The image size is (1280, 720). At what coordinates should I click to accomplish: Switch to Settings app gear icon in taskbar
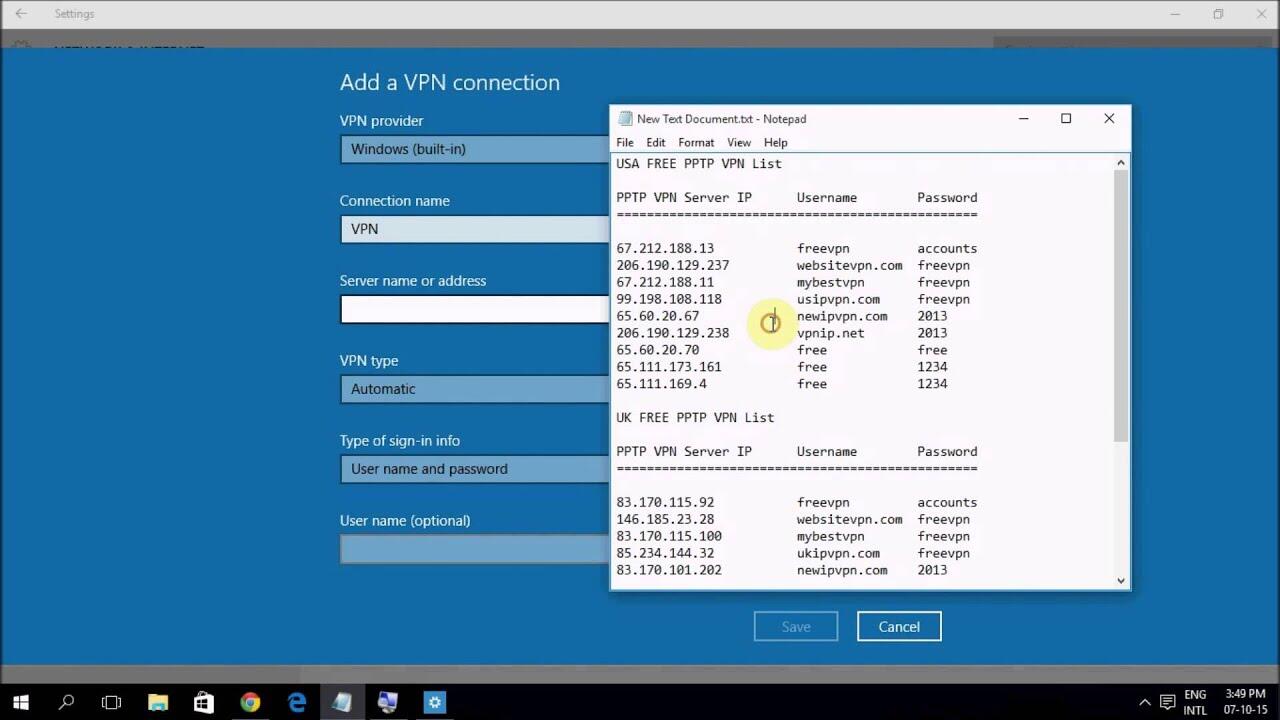coord(434,702)
